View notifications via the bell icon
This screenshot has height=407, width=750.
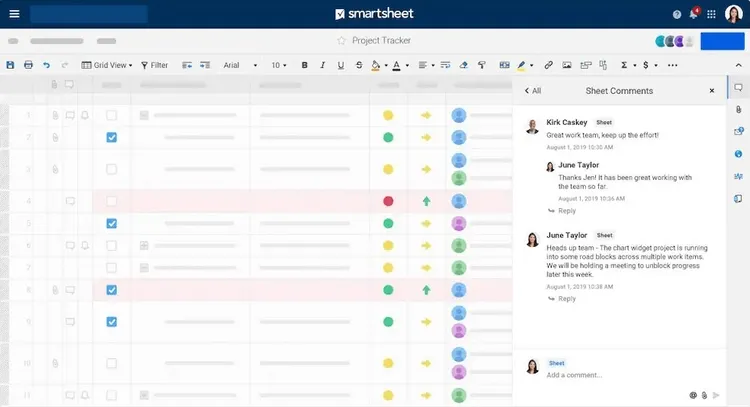click(x=693, y=14)
